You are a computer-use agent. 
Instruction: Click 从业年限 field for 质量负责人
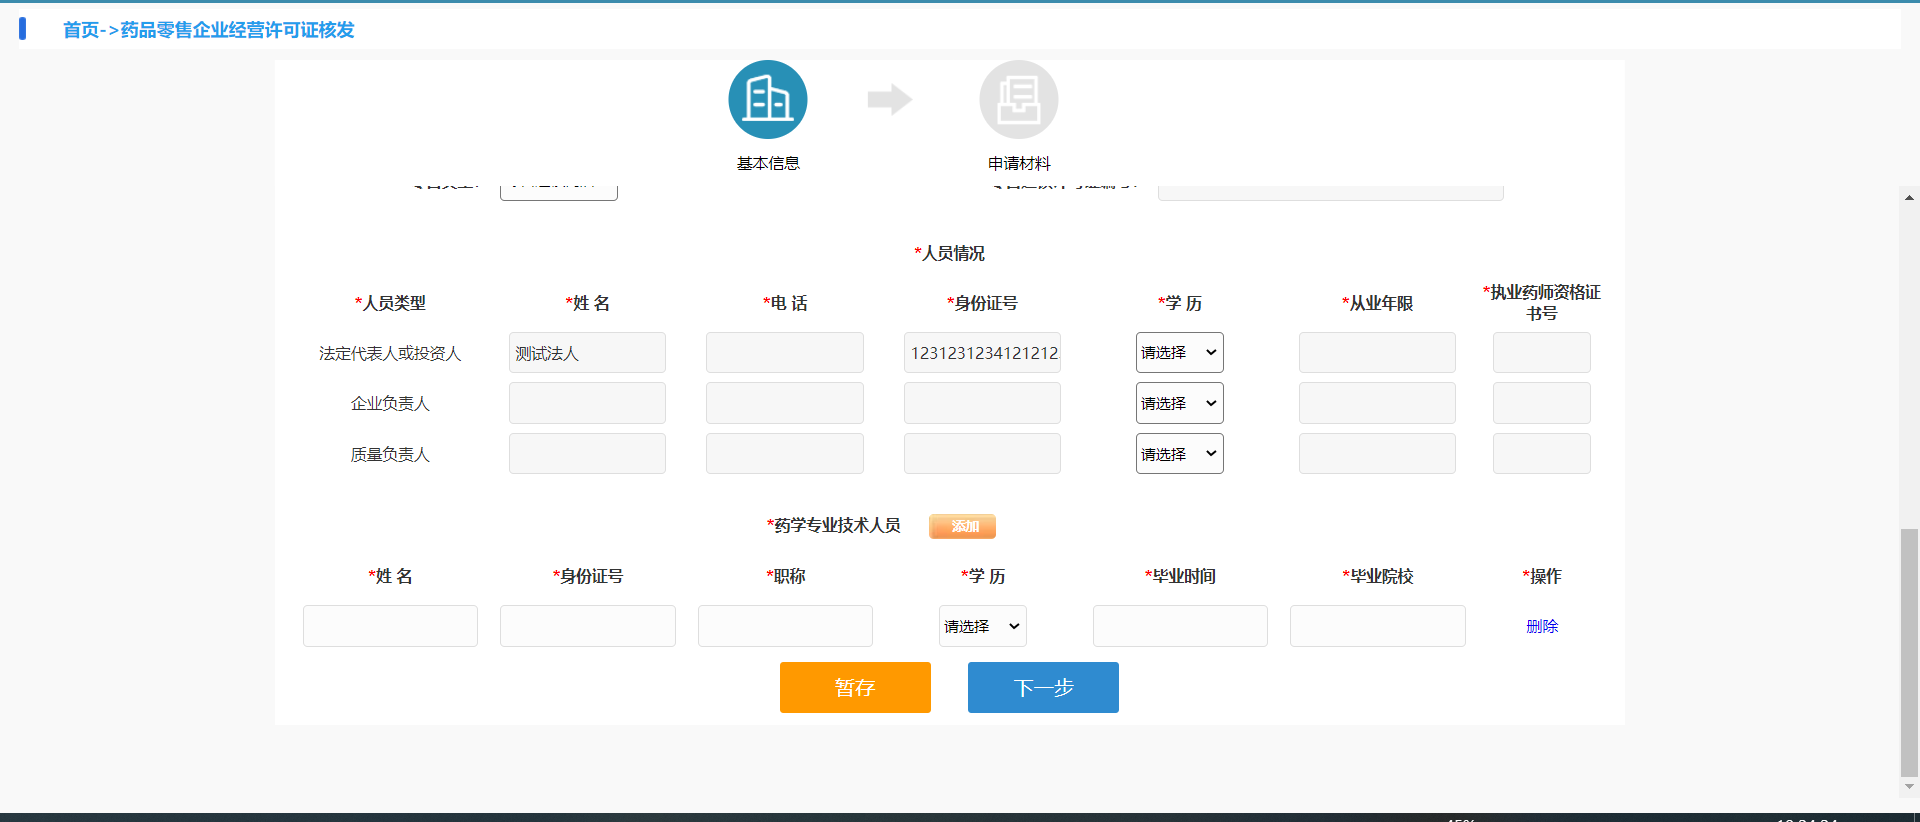pyautogui.click(x=1376, y=454)
